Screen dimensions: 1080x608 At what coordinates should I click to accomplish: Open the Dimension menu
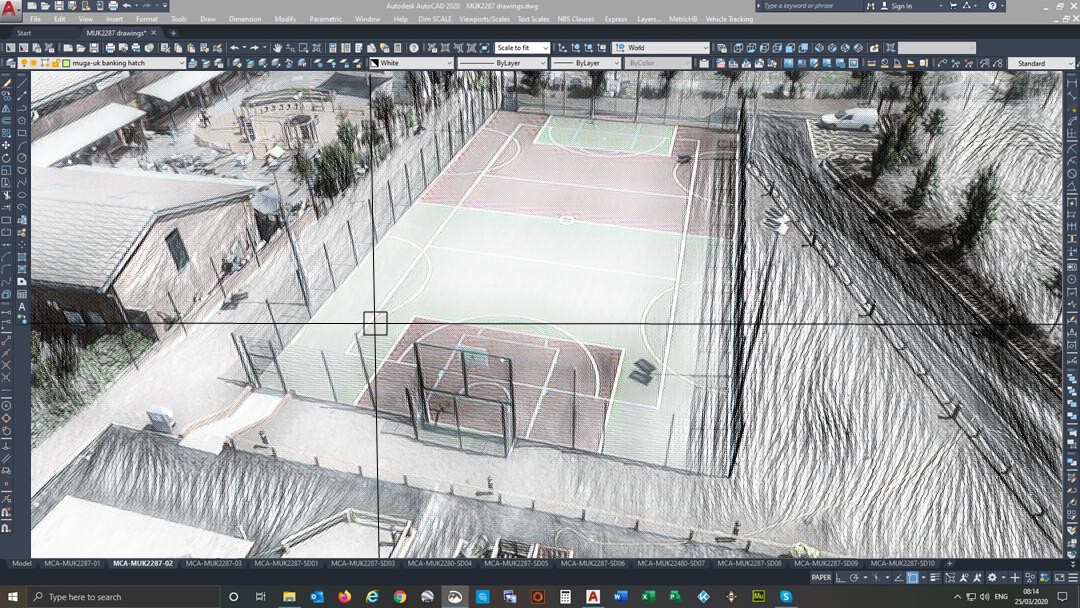pos(244,19)
